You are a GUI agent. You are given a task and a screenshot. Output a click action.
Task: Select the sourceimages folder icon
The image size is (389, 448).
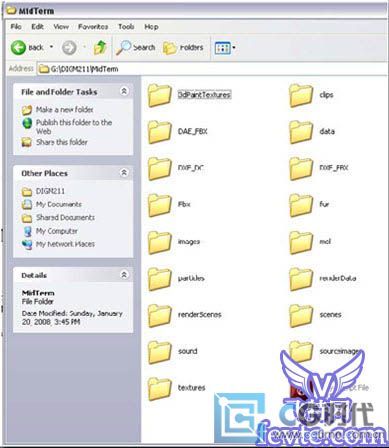click(301, 352)
